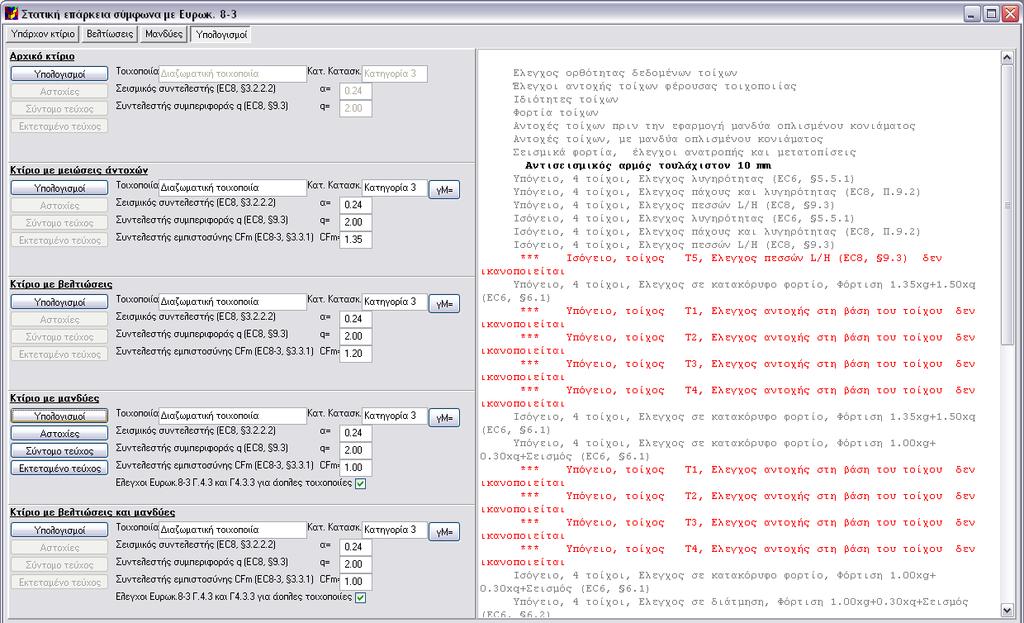
Task: Edit q= field in Κτίριο με βελτιώσεις
Action: pyautogui.click(x=356, y=336)
